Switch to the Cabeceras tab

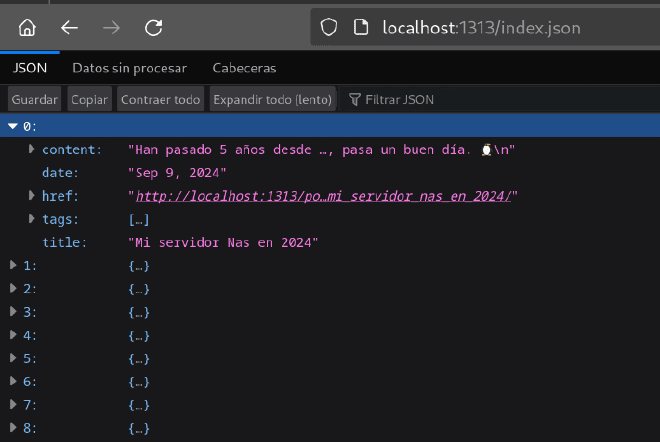click(245, 68)
